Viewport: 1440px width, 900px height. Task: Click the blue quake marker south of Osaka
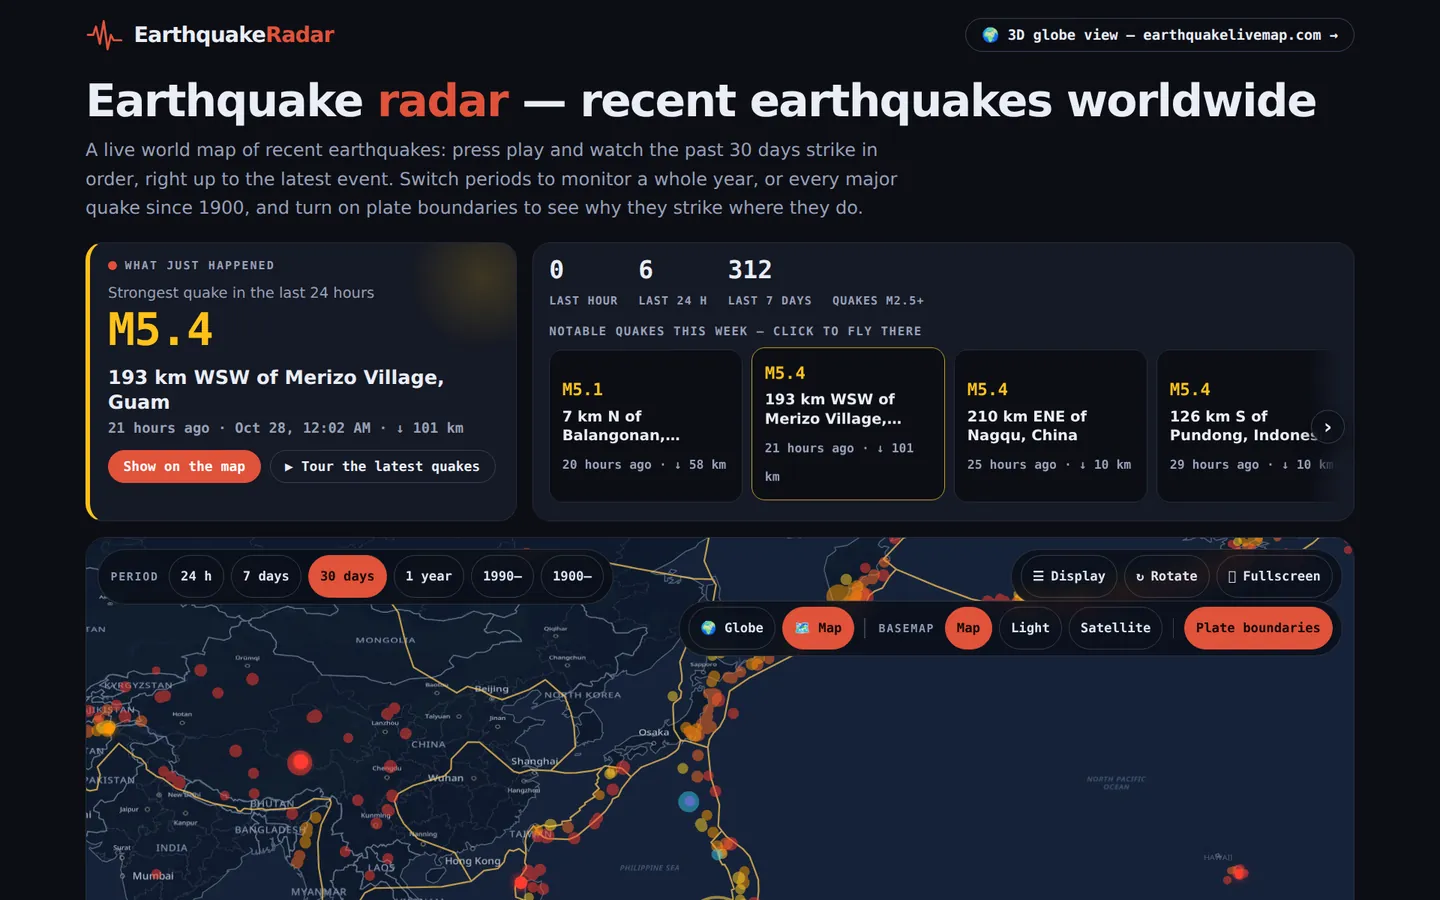click(x=688, y=801)
